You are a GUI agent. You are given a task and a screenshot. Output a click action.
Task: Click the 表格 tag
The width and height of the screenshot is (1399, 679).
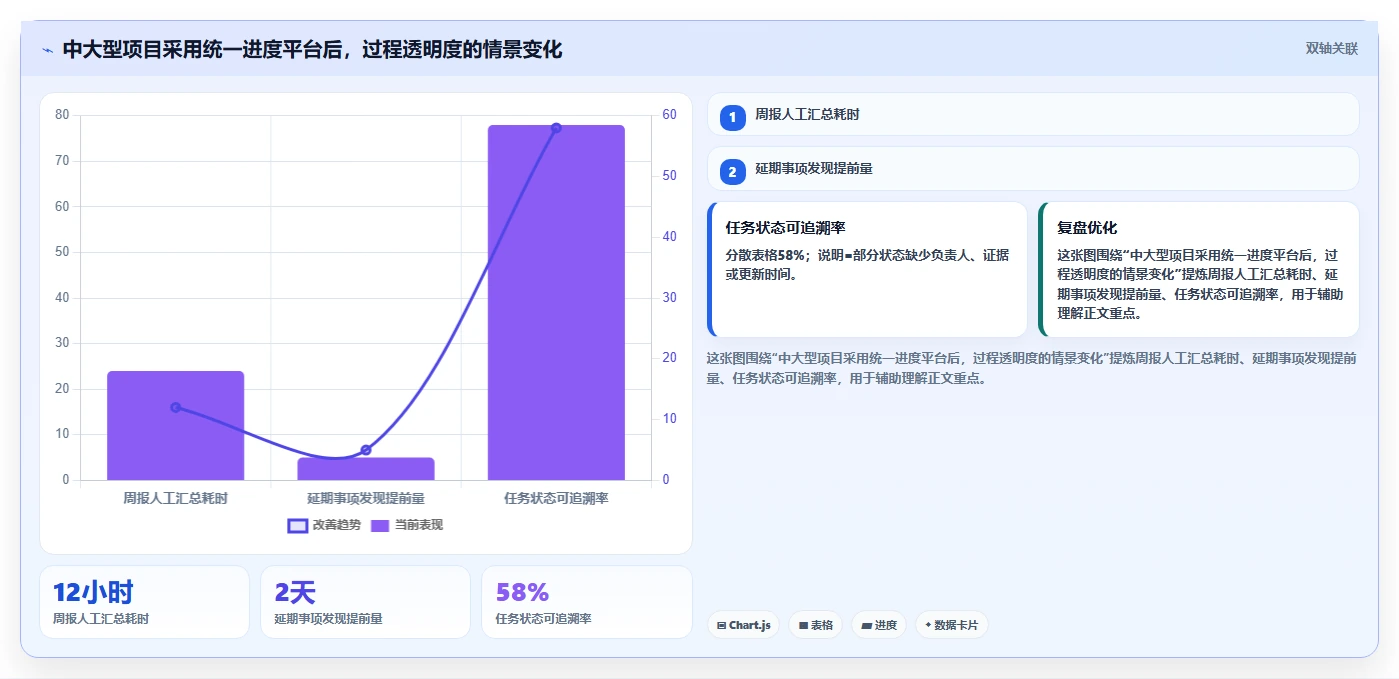point(815,625)
